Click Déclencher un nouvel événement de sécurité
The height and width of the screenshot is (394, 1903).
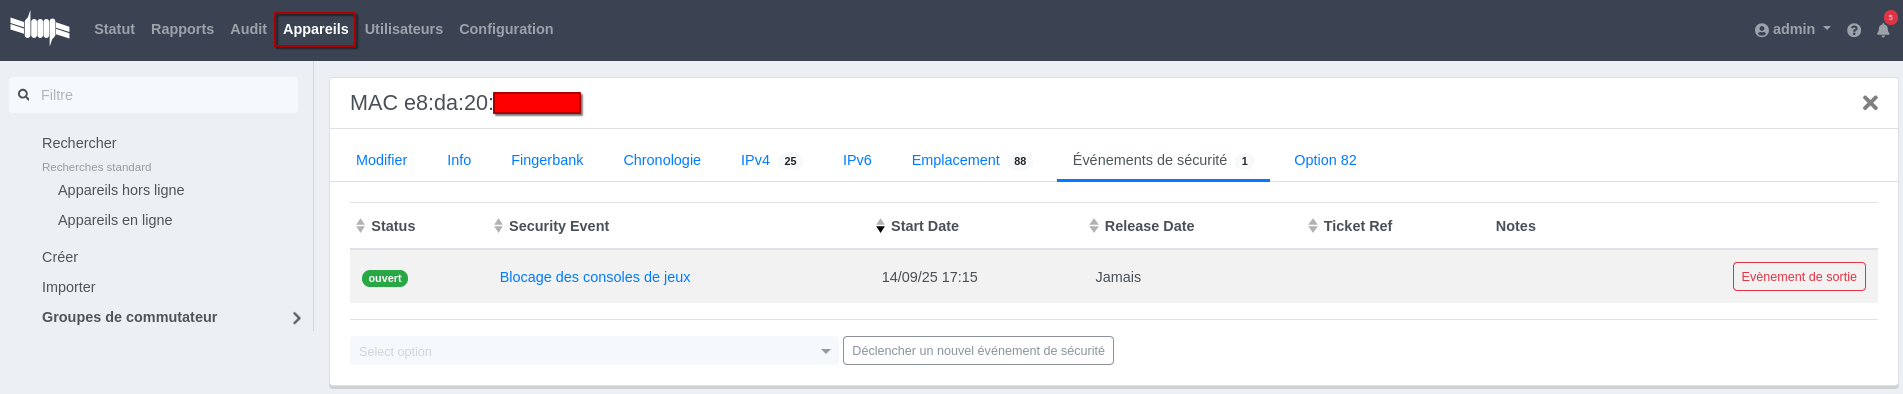978,351
